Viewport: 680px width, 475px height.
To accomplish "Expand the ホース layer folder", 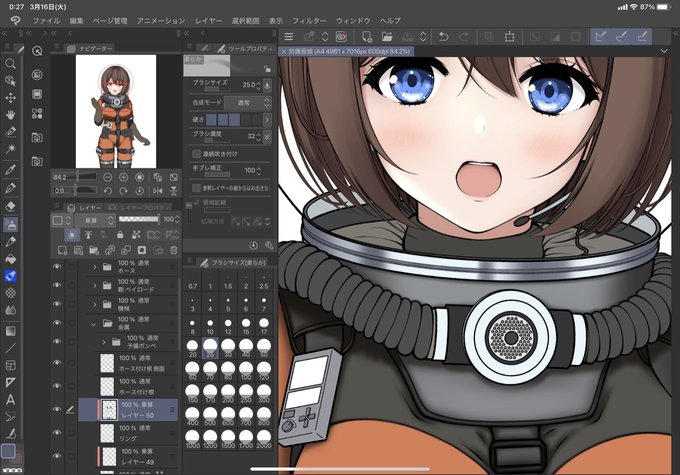I will (95, 267).
